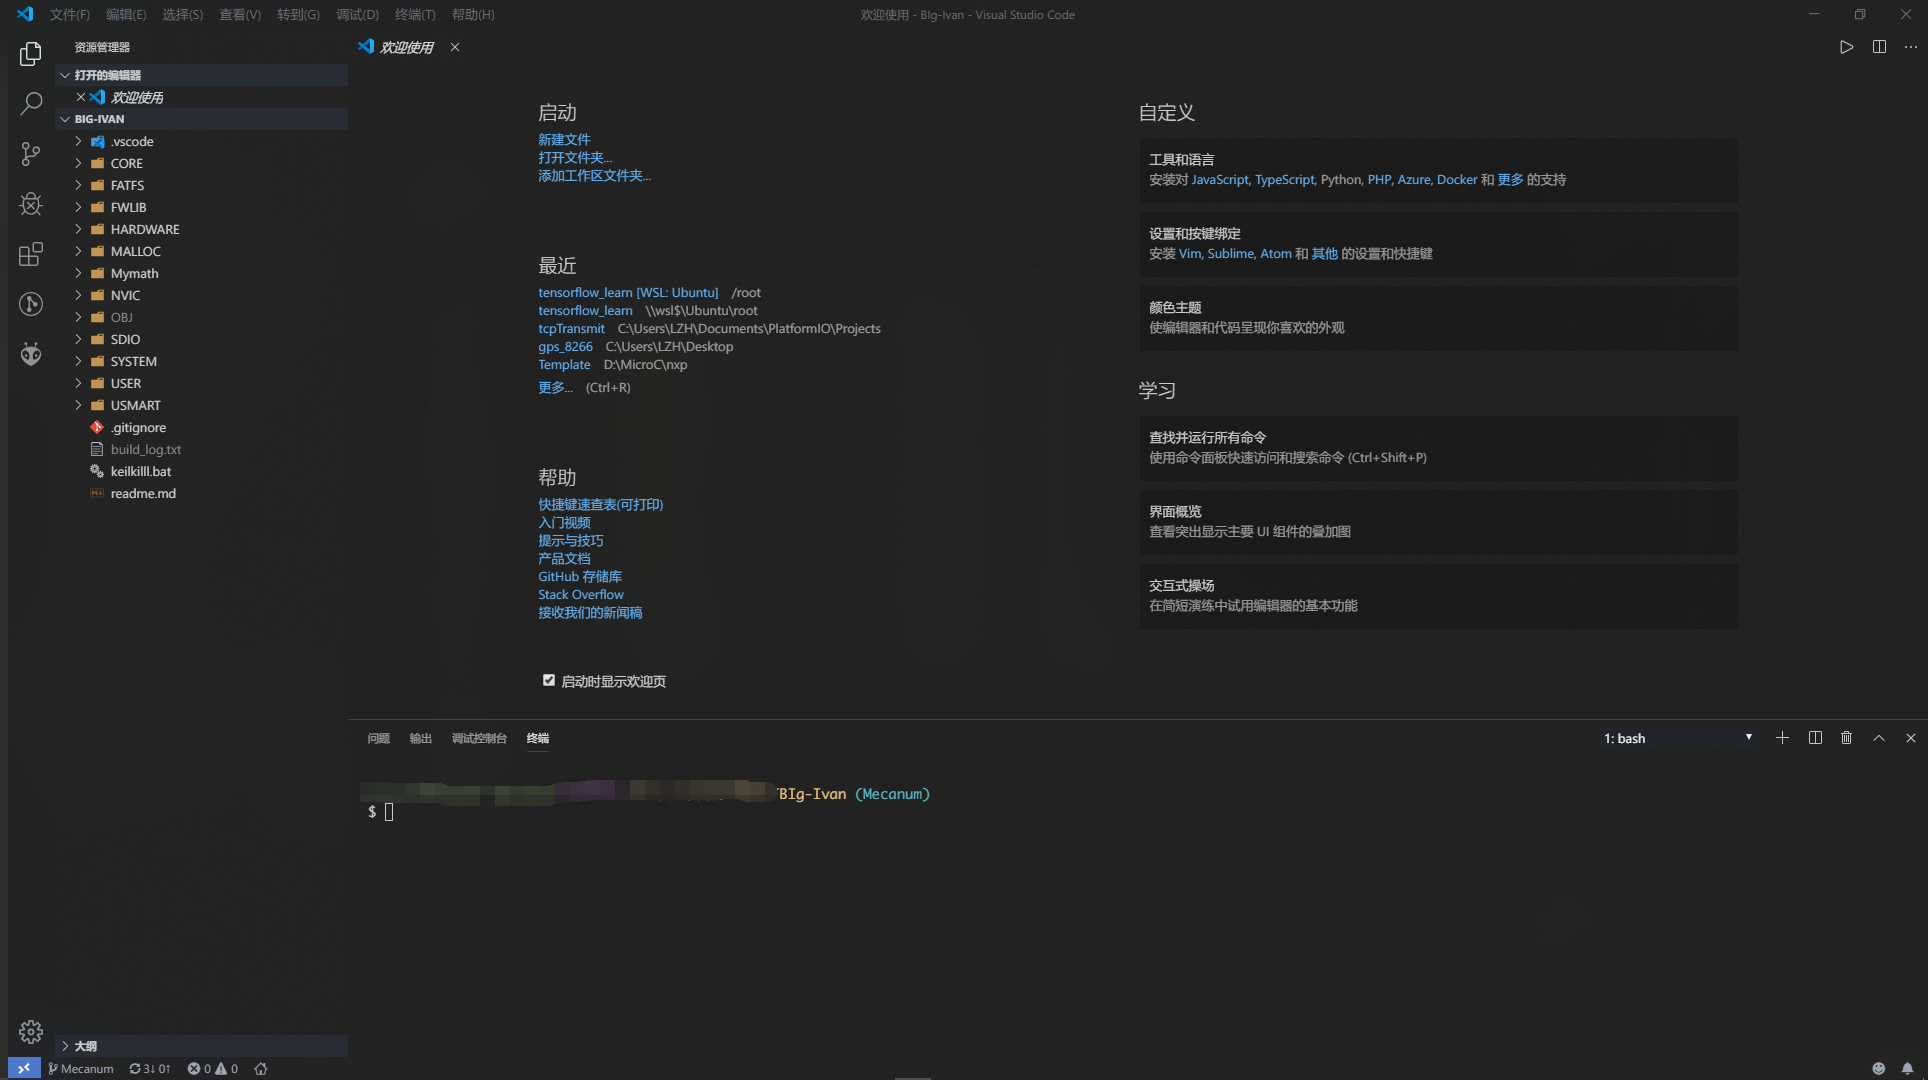Open the GitHub 存储库 link

[580, 576]
